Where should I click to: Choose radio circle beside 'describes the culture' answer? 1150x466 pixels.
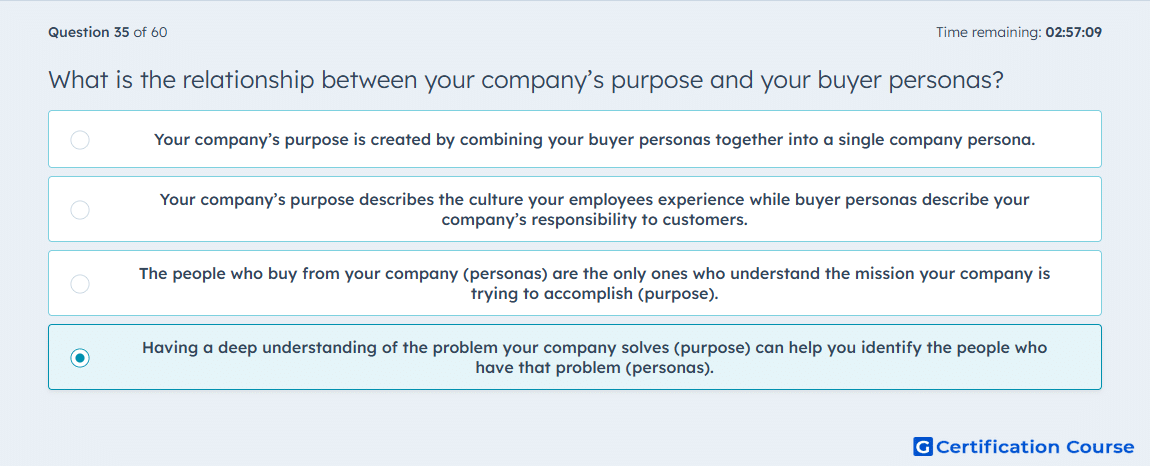click(80, 210)
